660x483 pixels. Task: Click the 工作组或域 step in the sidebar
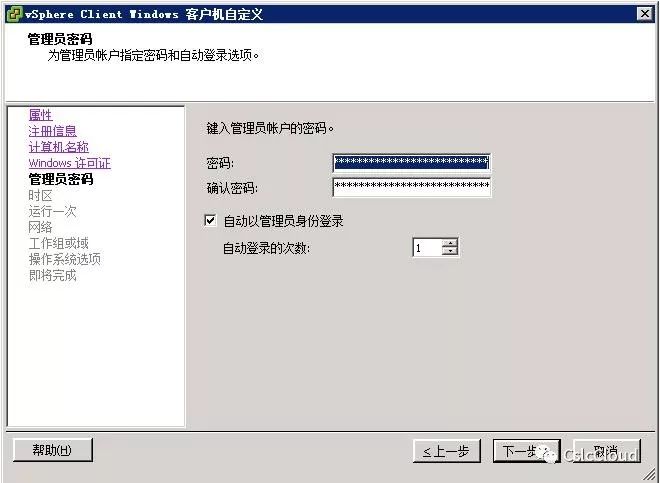pos(59,243)
